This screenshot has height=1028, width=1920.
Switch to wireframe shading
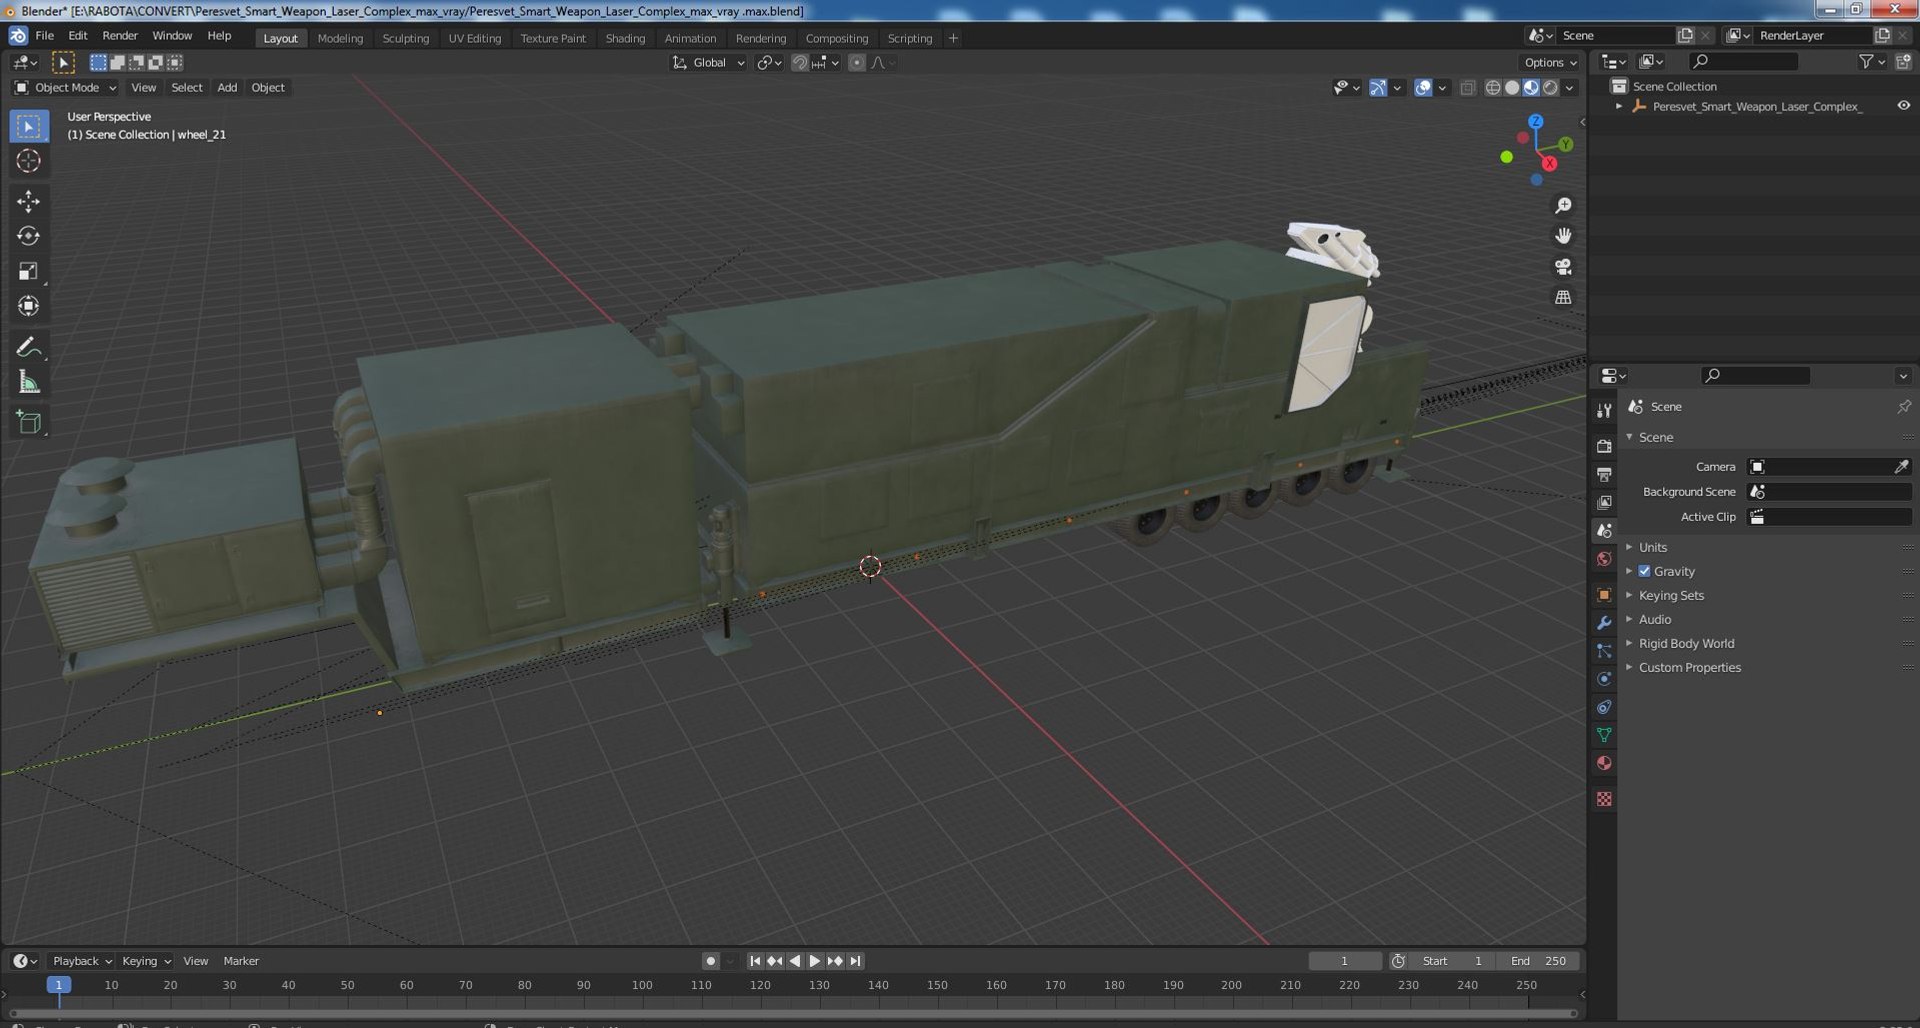pyautogui.click(x=1493, y=88)
